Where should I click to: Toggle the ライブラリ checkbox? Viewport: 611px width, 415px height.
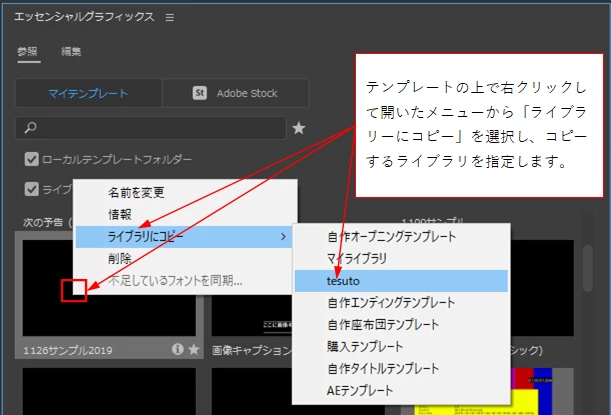pos(32,189)
